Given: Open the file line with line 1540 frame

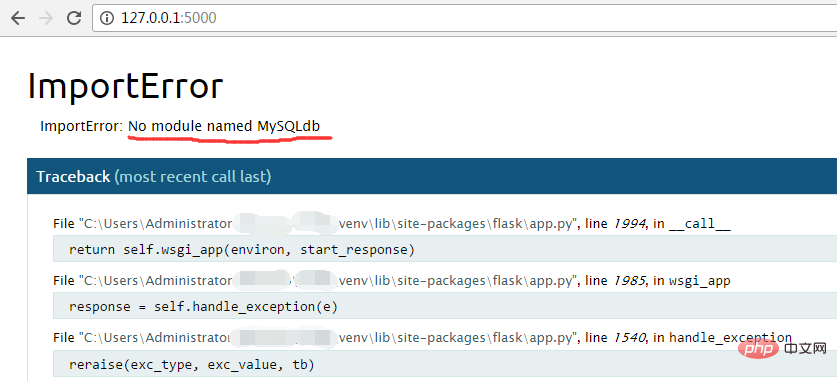Looking at the screenshot, I should 422,338.
